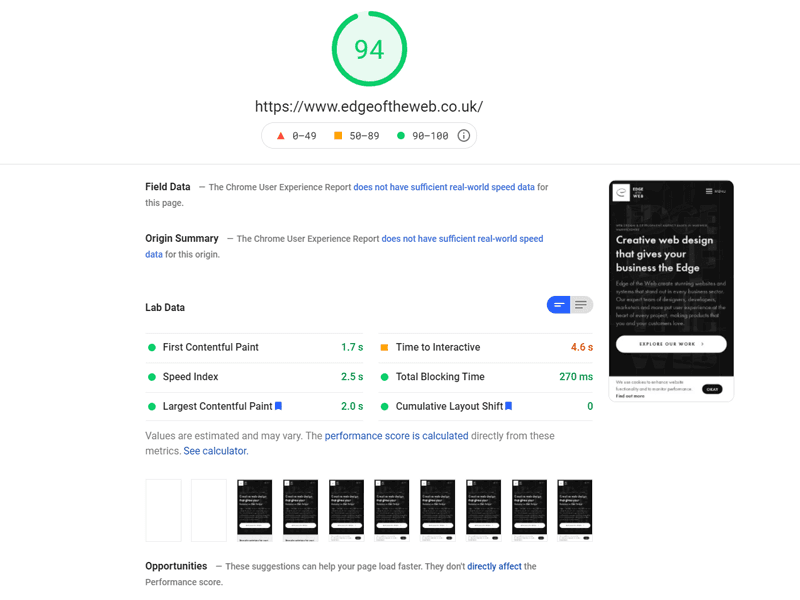Screen dimensions: 800x600
Task: Click the orange indicator beside Time to Interactive
Action: tap(385, 347)
